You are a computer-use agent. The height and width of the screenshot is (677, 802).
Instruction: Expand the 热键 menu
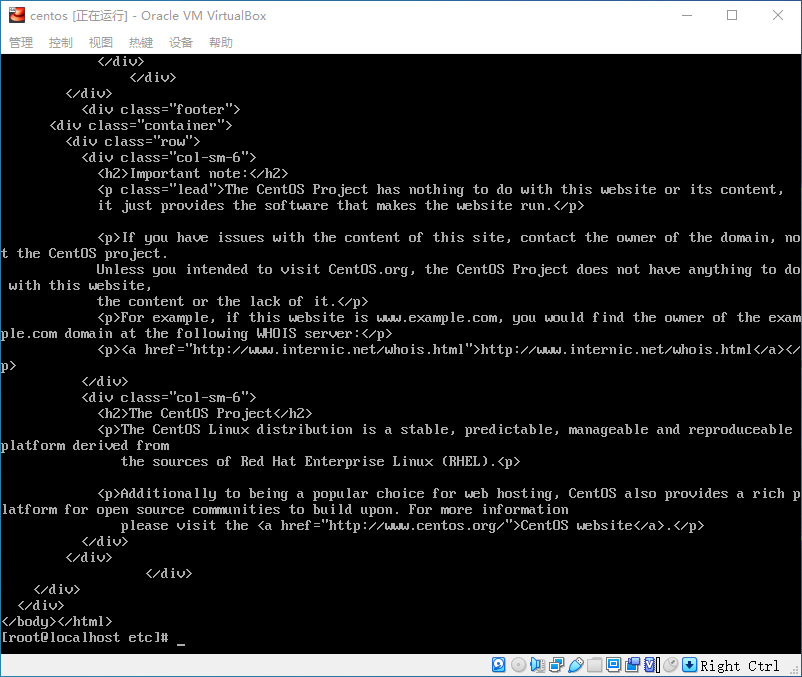point(141,43)
